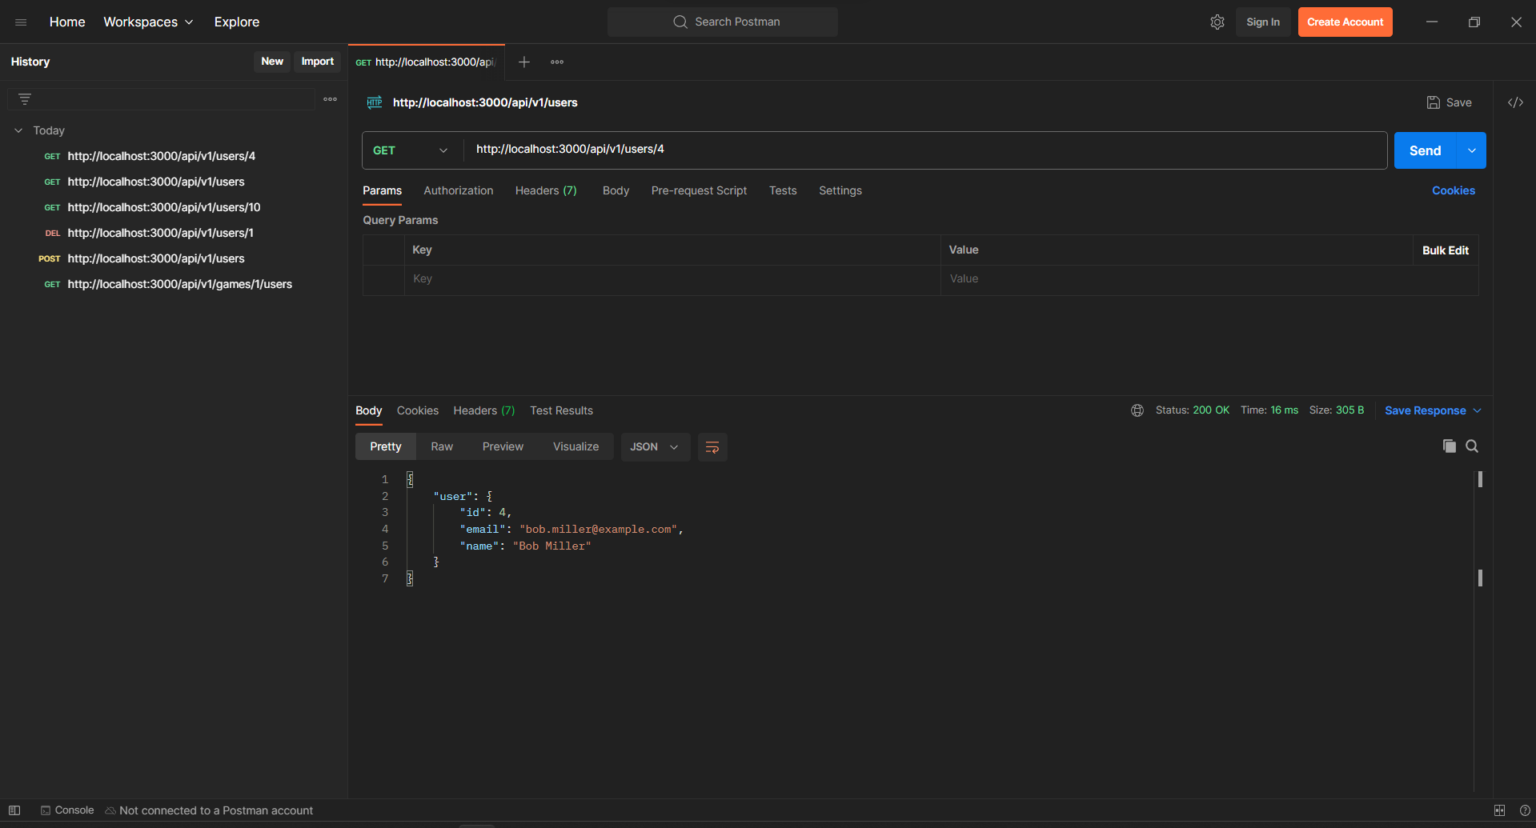Click the Send button

pos(1425,150)
